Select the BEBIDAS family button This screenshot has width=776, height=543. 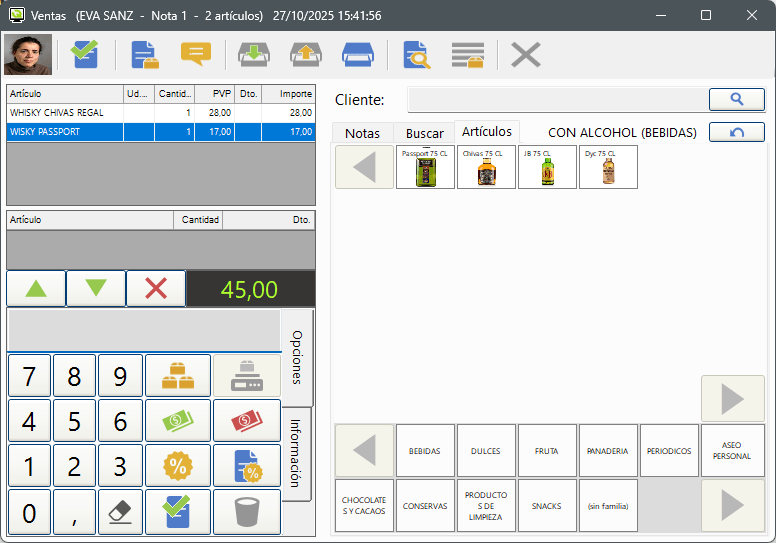pyautogui.click(x=425, y=451)
